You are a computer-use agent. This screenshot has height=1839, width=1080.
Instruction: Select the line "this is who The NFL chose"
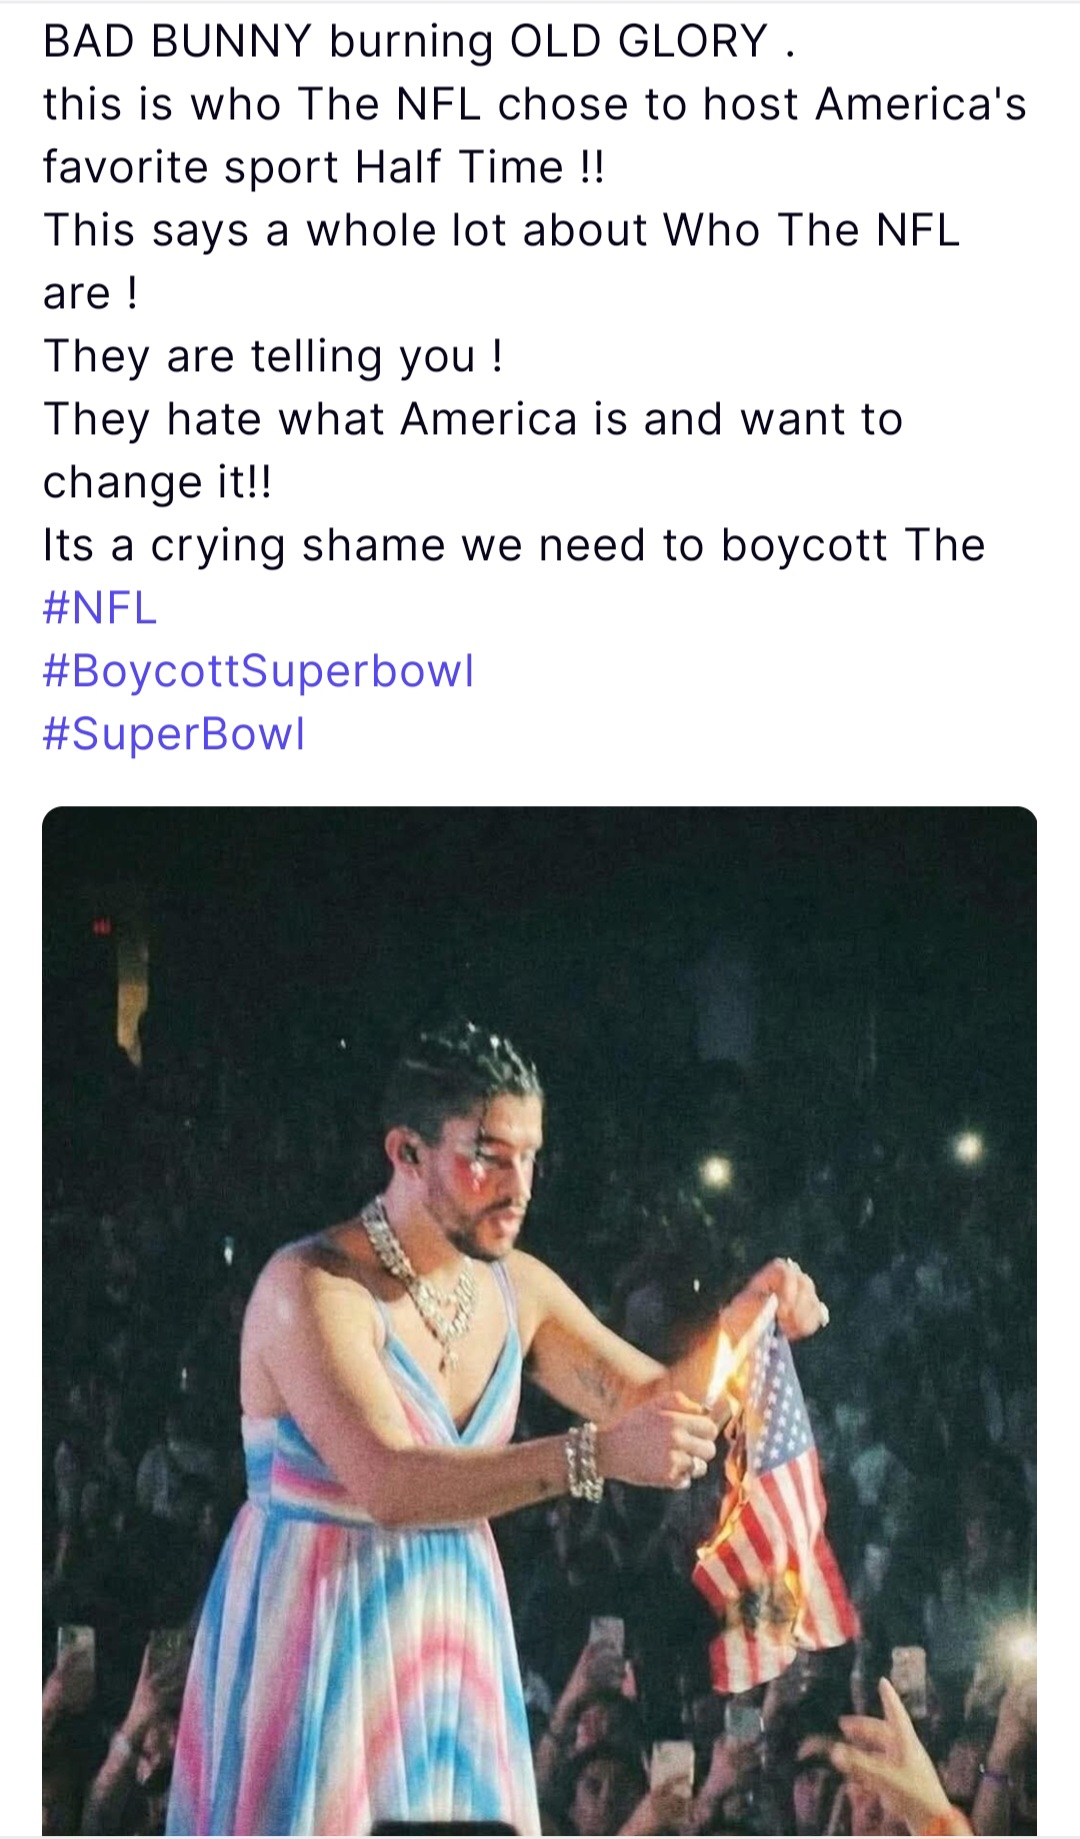pos(534,105)
